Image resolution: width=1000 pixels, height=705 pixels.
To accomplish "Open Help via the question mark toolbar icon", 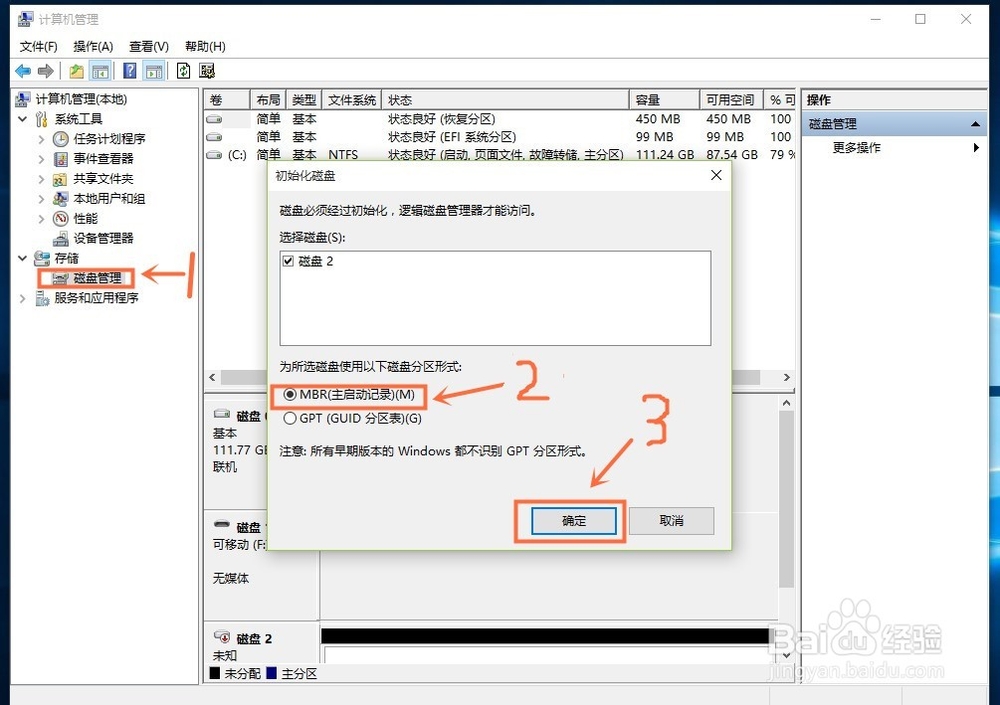I will pyautogui.click(x=128, y=70).
